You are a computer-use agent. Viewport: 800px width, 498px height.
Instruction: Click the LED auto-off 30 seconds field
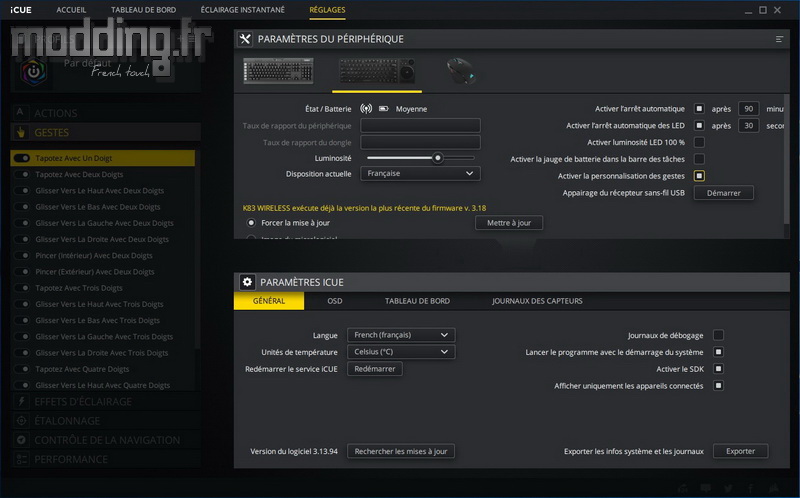(748, 126)
